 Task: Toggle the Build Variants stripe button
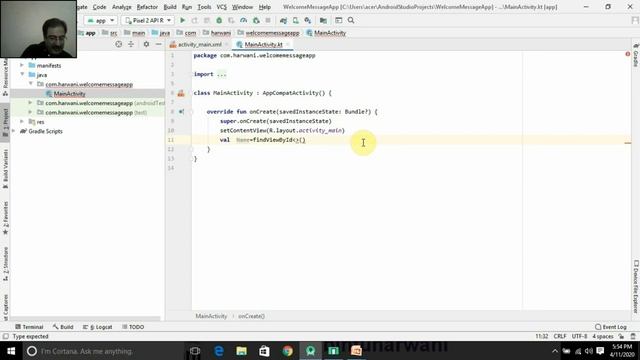[5, 169]
